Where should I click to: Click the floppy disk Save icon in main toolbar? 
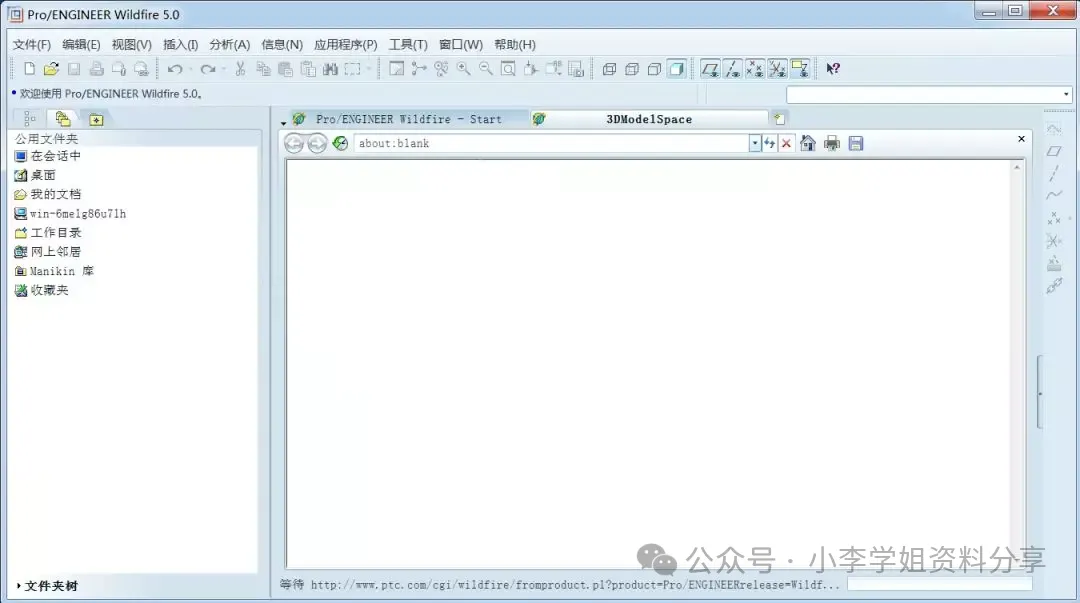(74, 68)
